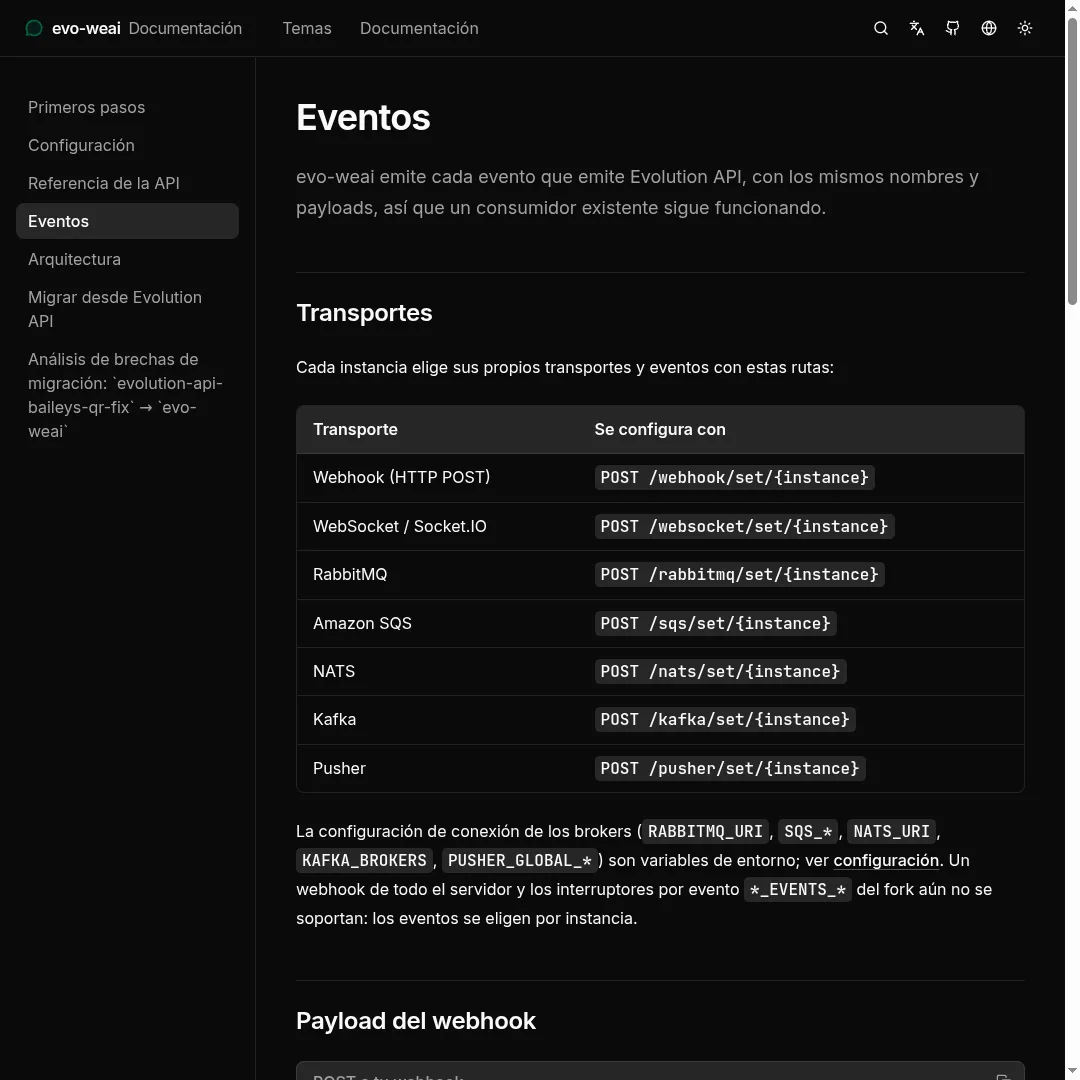
Task: Click the Amazon SQS table cell
Action: point(362,623)
